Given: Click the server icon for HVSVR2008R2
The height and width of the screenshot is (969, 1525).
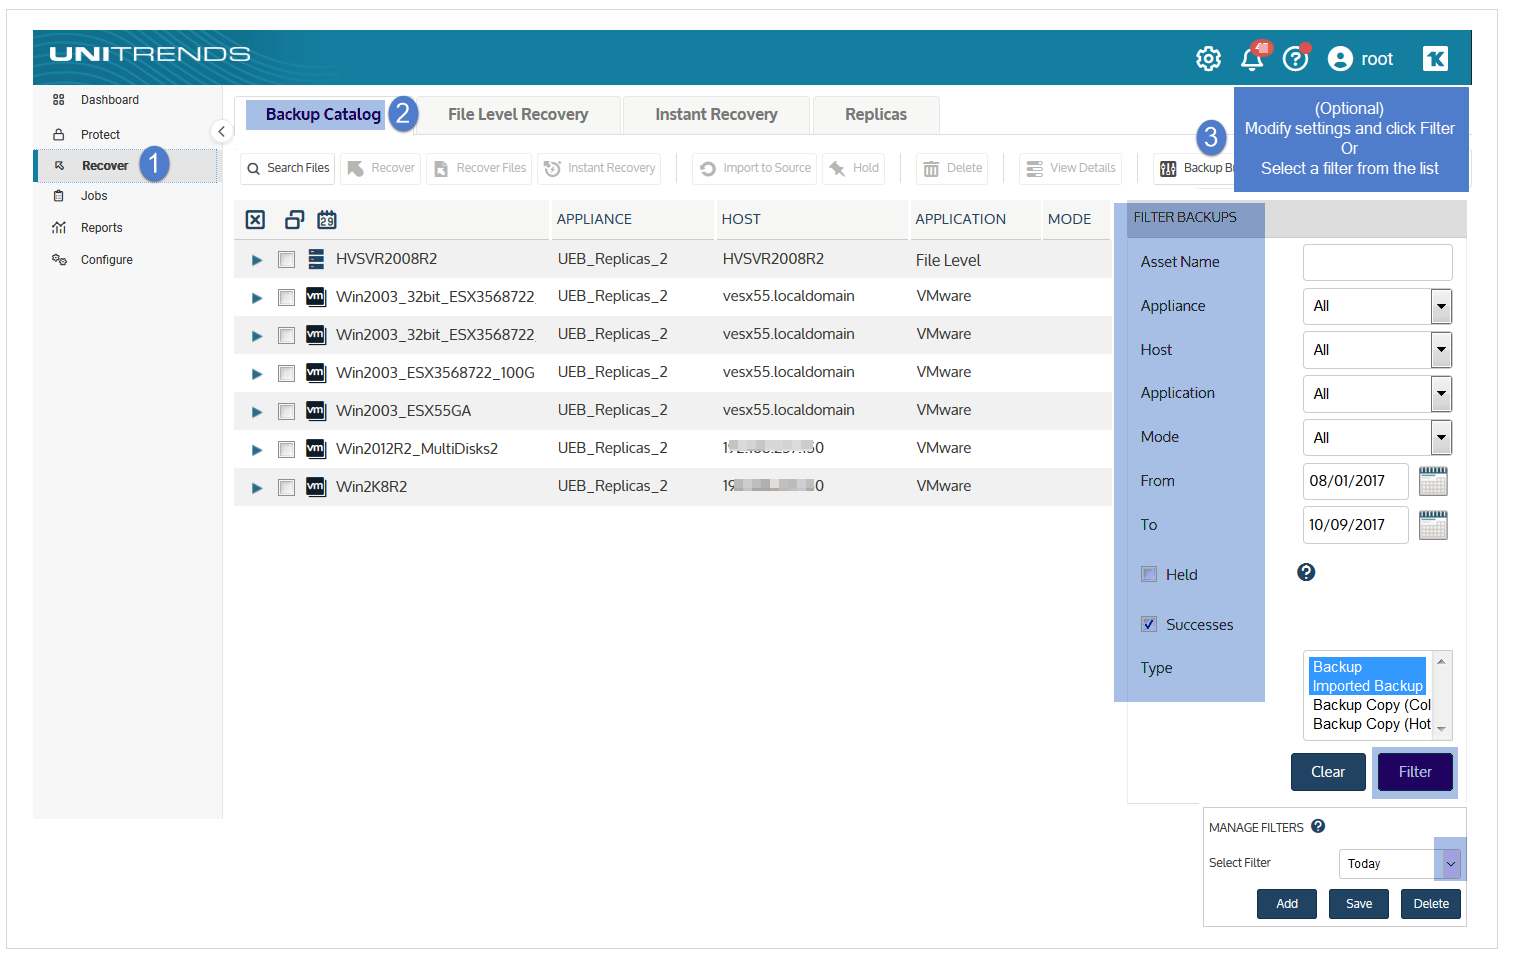Looking at the screenshot, I should point(316,259).
